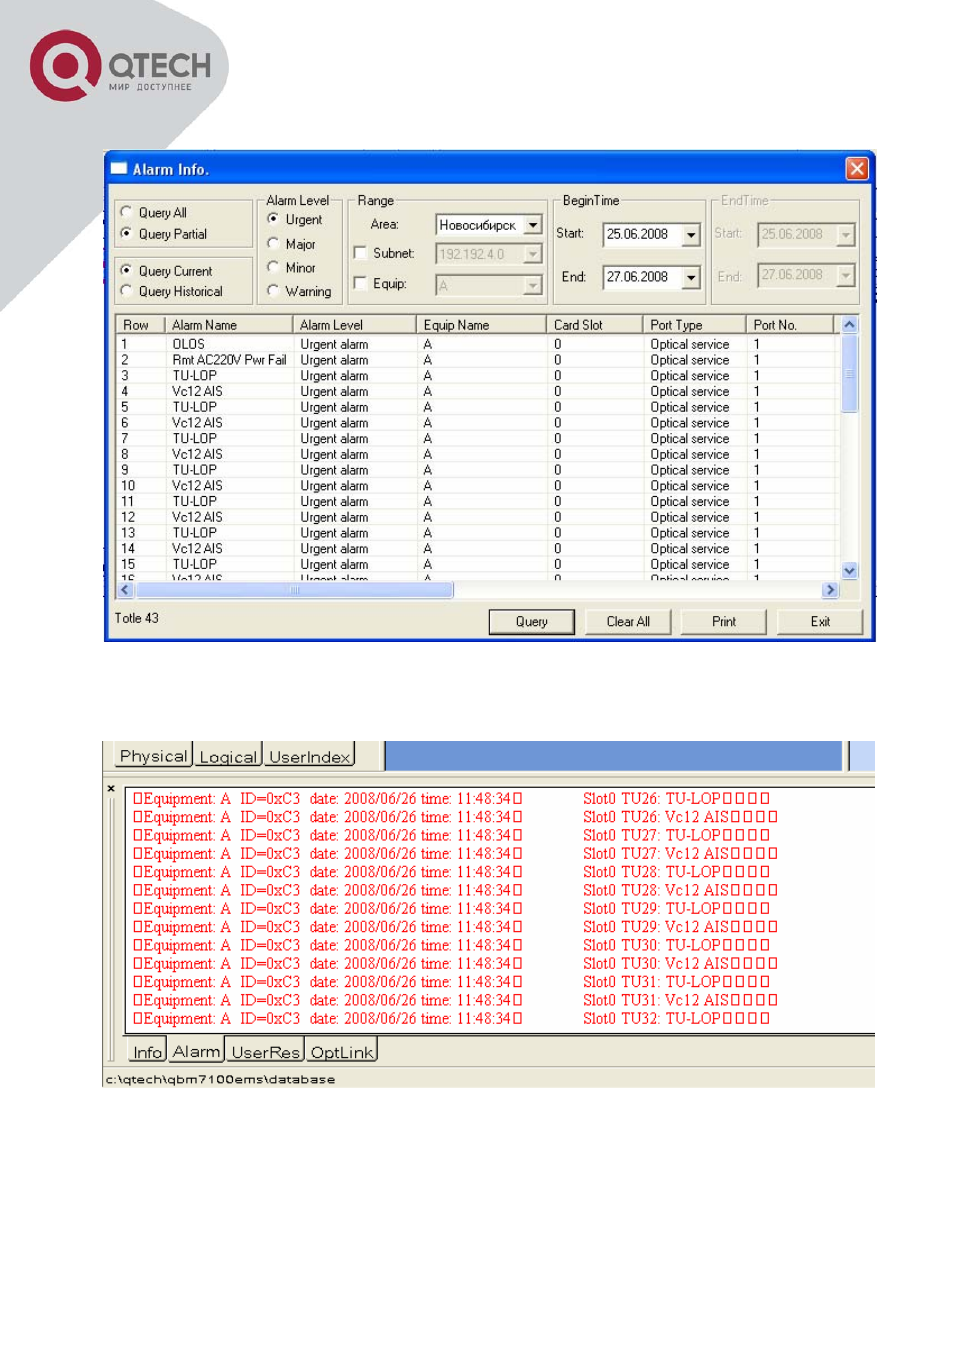Enable the Equip checkbox

(361, 283)
